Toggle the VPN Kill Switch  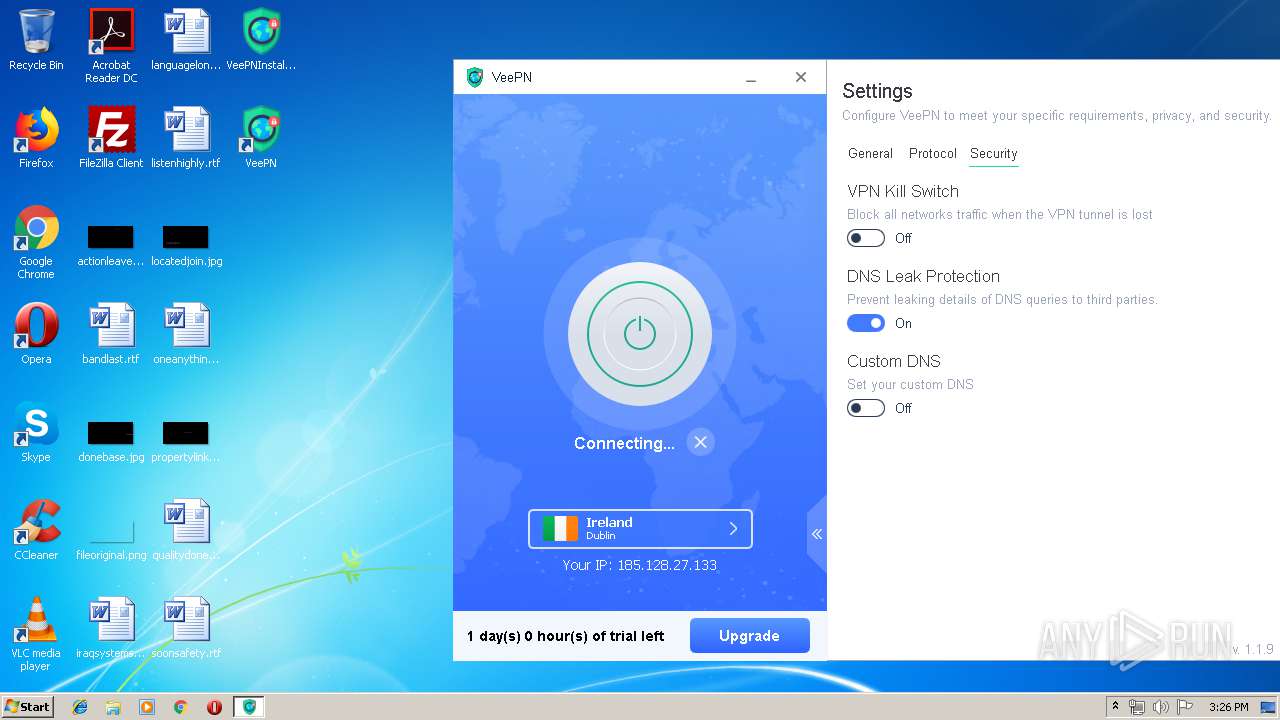tap(866, 238)
